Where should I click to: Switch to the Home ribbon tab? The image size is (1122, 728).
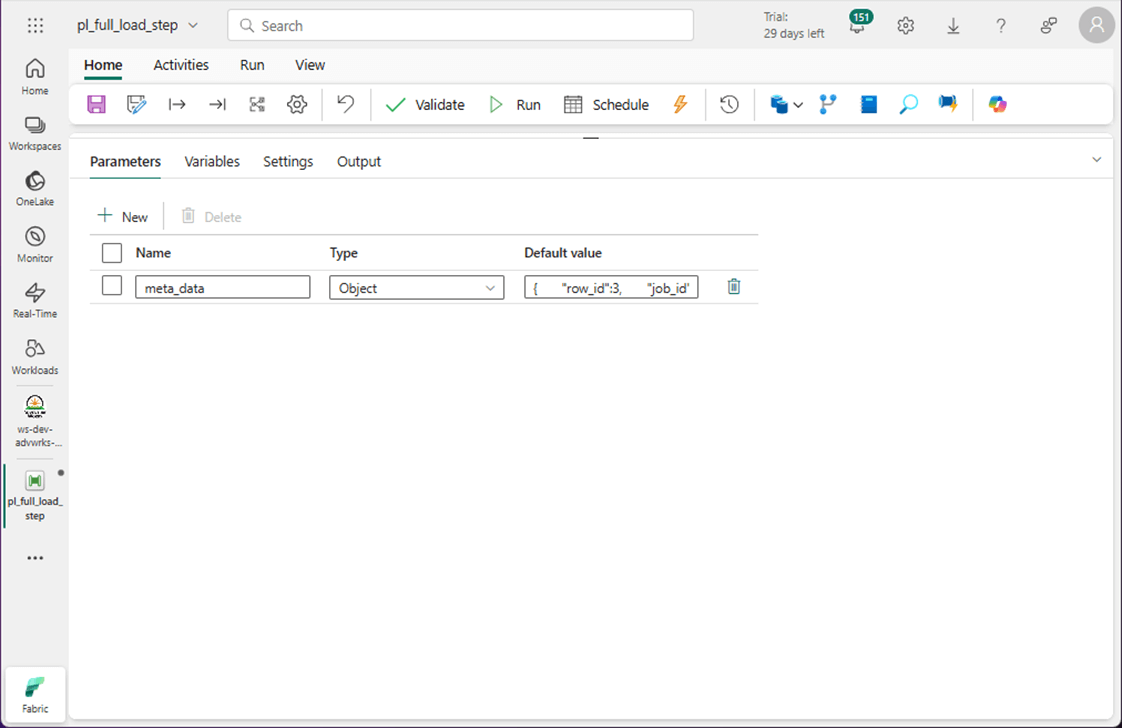[103, 65]
